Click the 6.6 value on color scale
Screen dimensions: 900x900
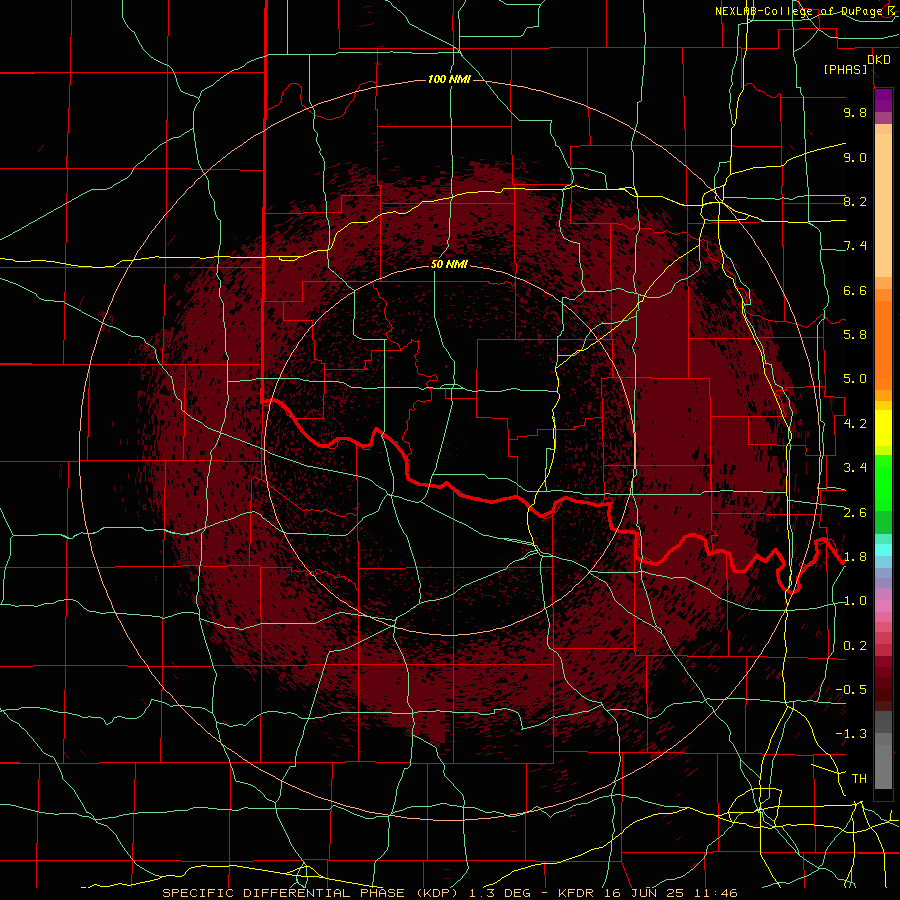pyautogui.click(x=855, y=290)
